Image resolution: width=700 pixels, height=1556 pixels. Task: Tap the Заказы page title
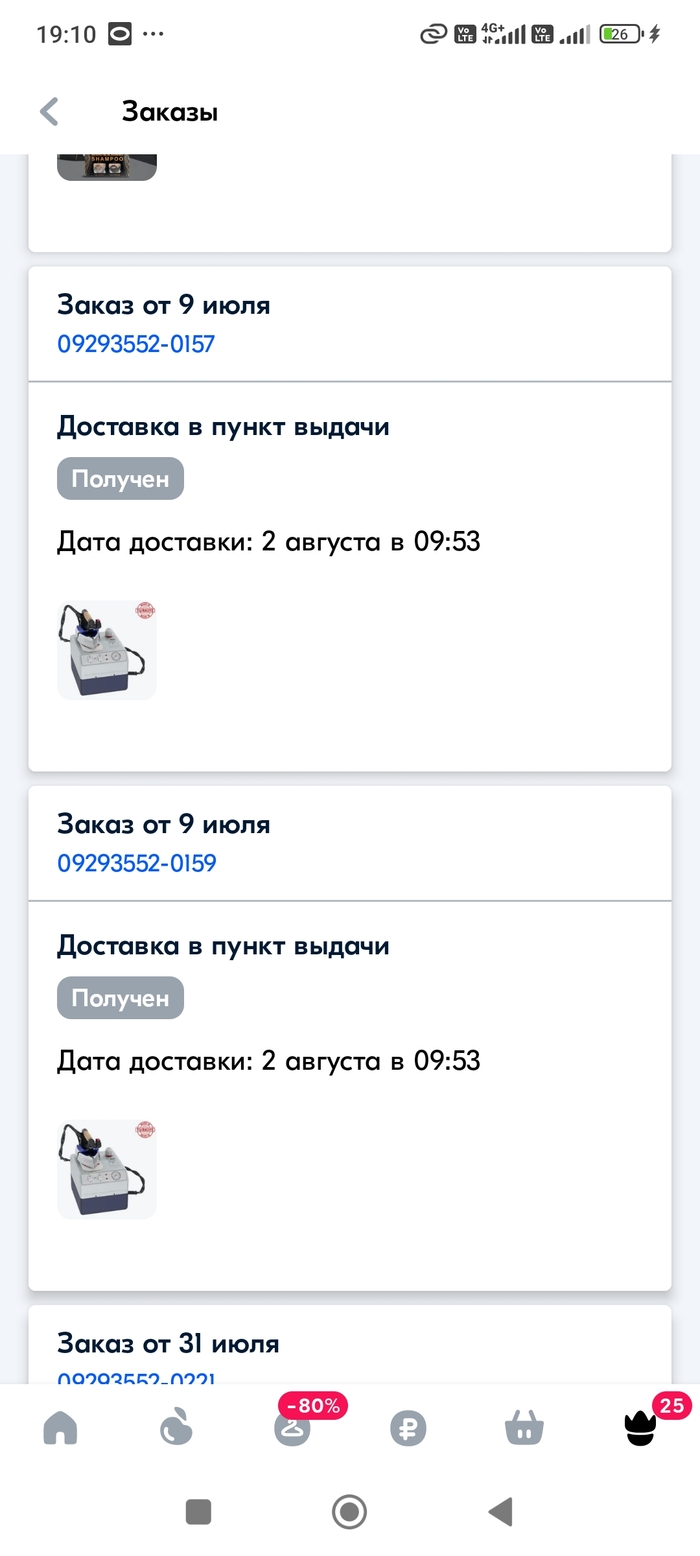[x=170, y=111]
